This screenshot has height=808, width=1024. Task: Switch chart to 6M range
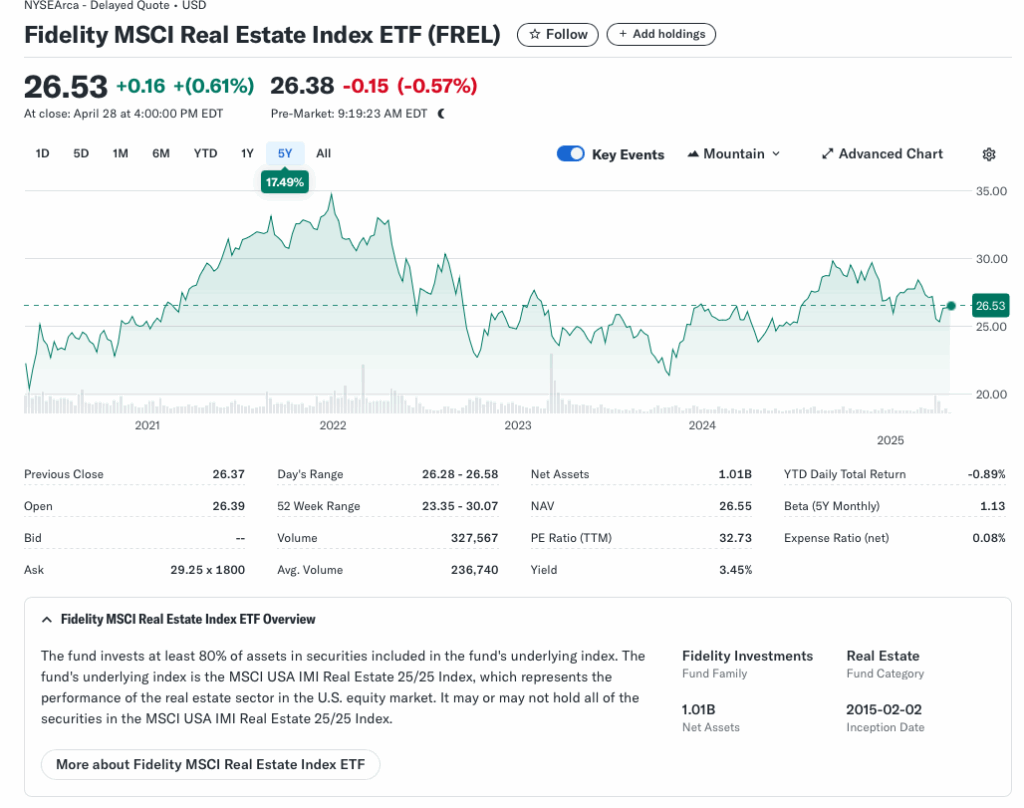161,154
